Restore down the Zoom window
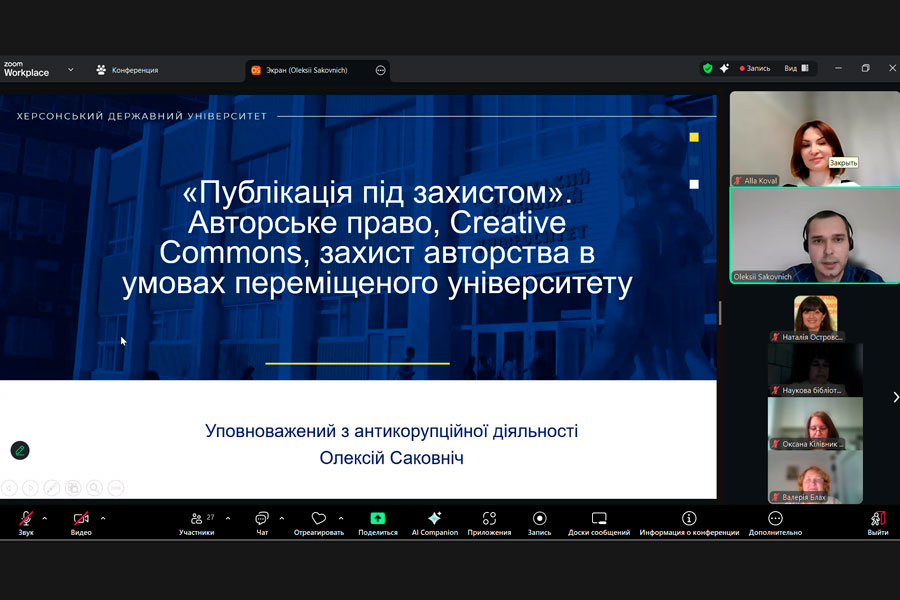Screen dimensions: 900x600 866,68
